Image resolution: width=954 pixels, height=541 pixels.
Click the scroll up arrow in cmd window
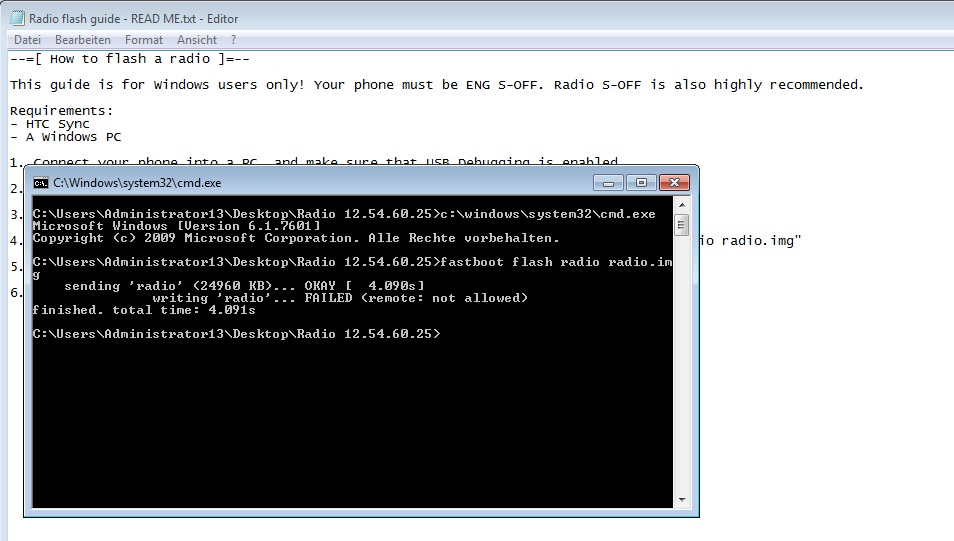tap(682, 206)
